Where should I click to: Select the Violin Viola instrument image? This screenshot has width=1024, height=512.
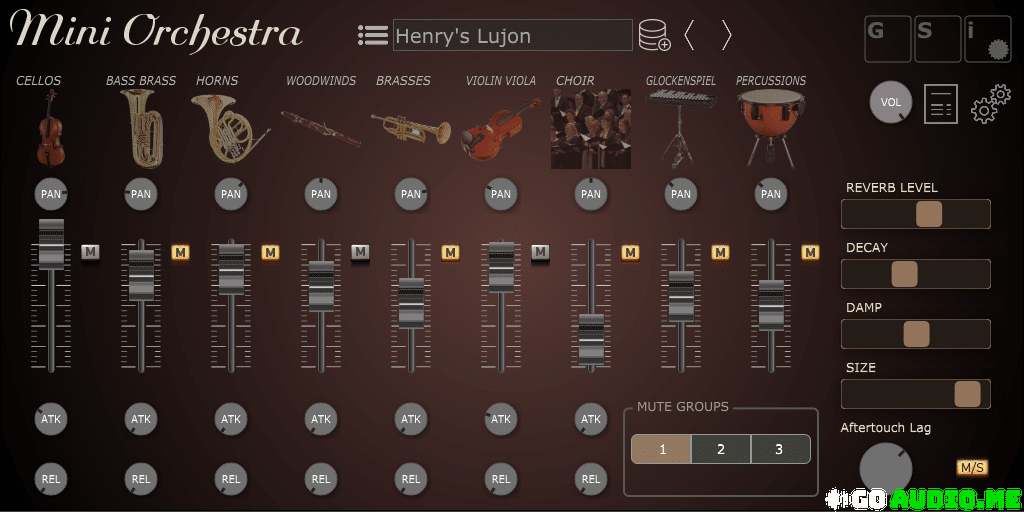(501, 130)
